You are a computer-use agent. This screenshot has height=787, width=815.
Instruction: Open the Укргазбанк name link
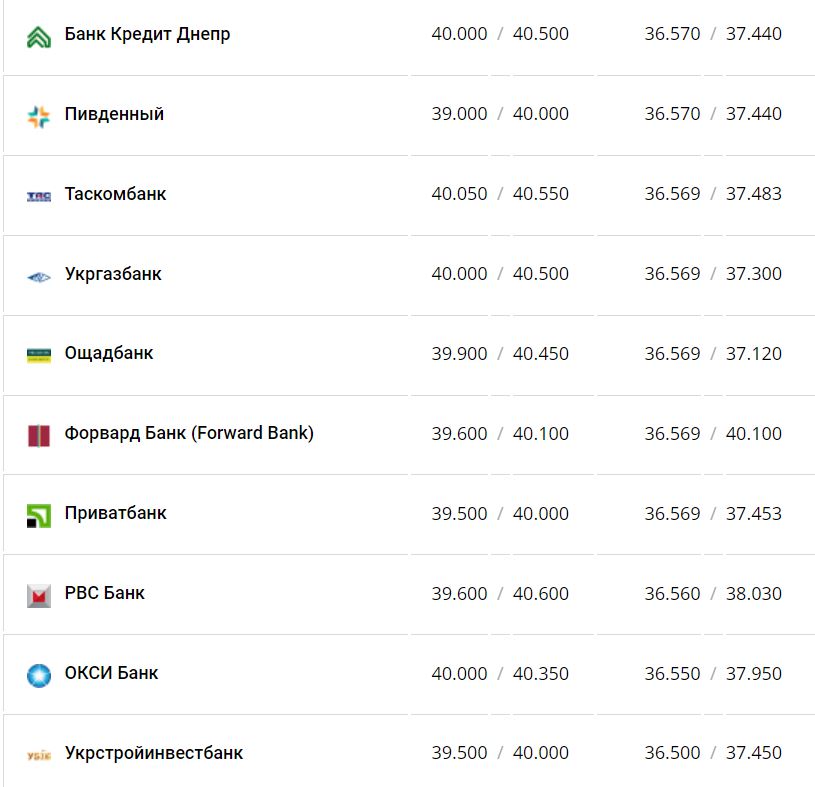[113, 274]
